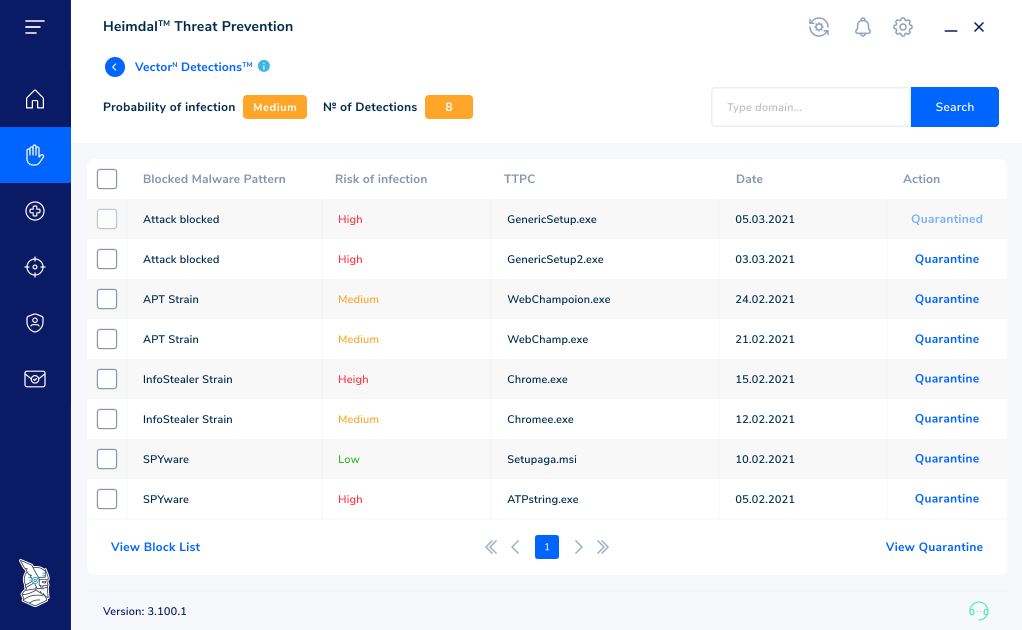The height and width of the screenshot is (630, 1022).
Task: Click the notifications bell icon
Action: point(862,27)
